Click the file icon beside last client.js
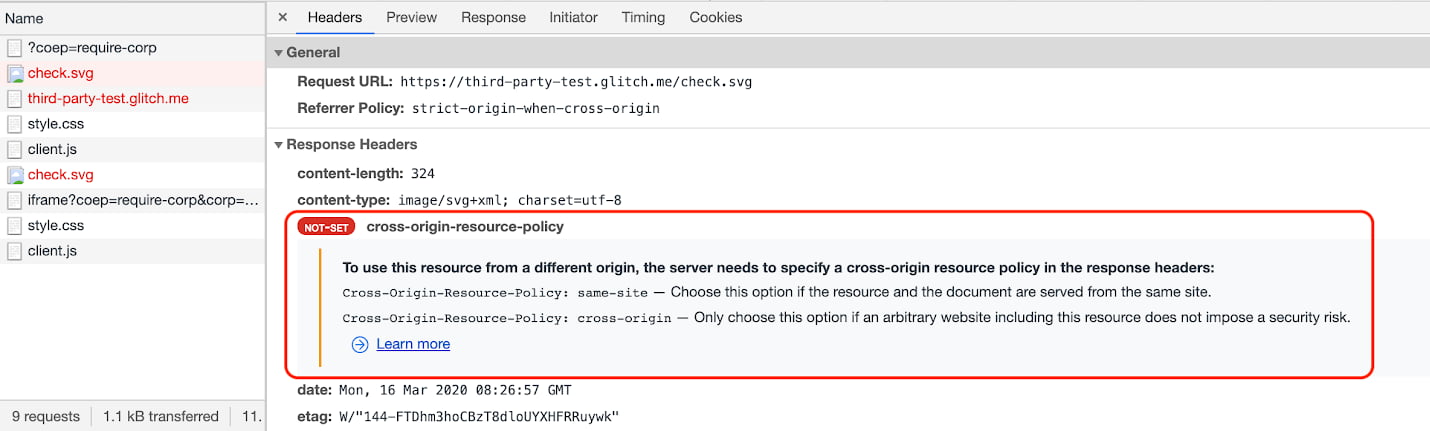The height and width of the screenshot is (431, 1430). (x=15, y=251)
